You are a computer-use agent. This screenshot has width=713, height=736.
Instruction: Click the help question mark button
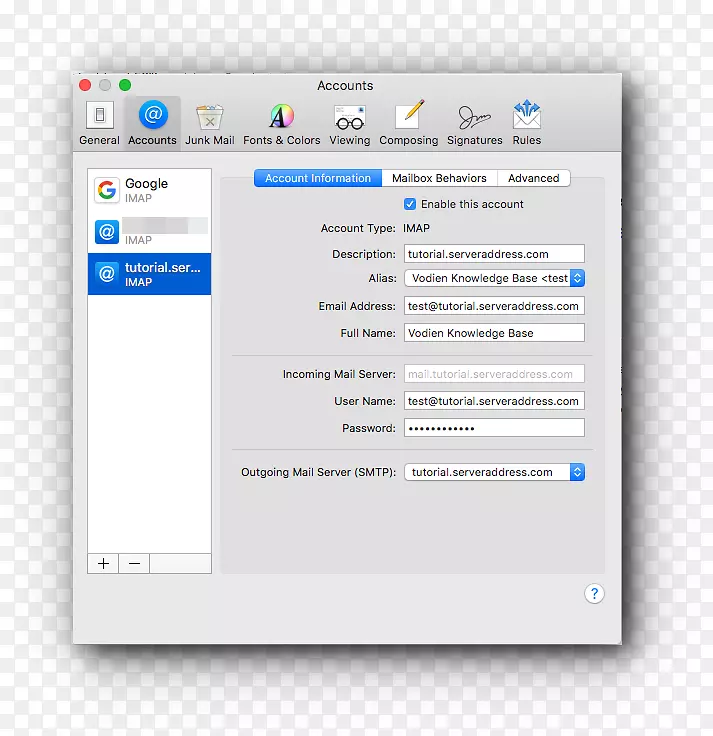[x=594, y=594]
